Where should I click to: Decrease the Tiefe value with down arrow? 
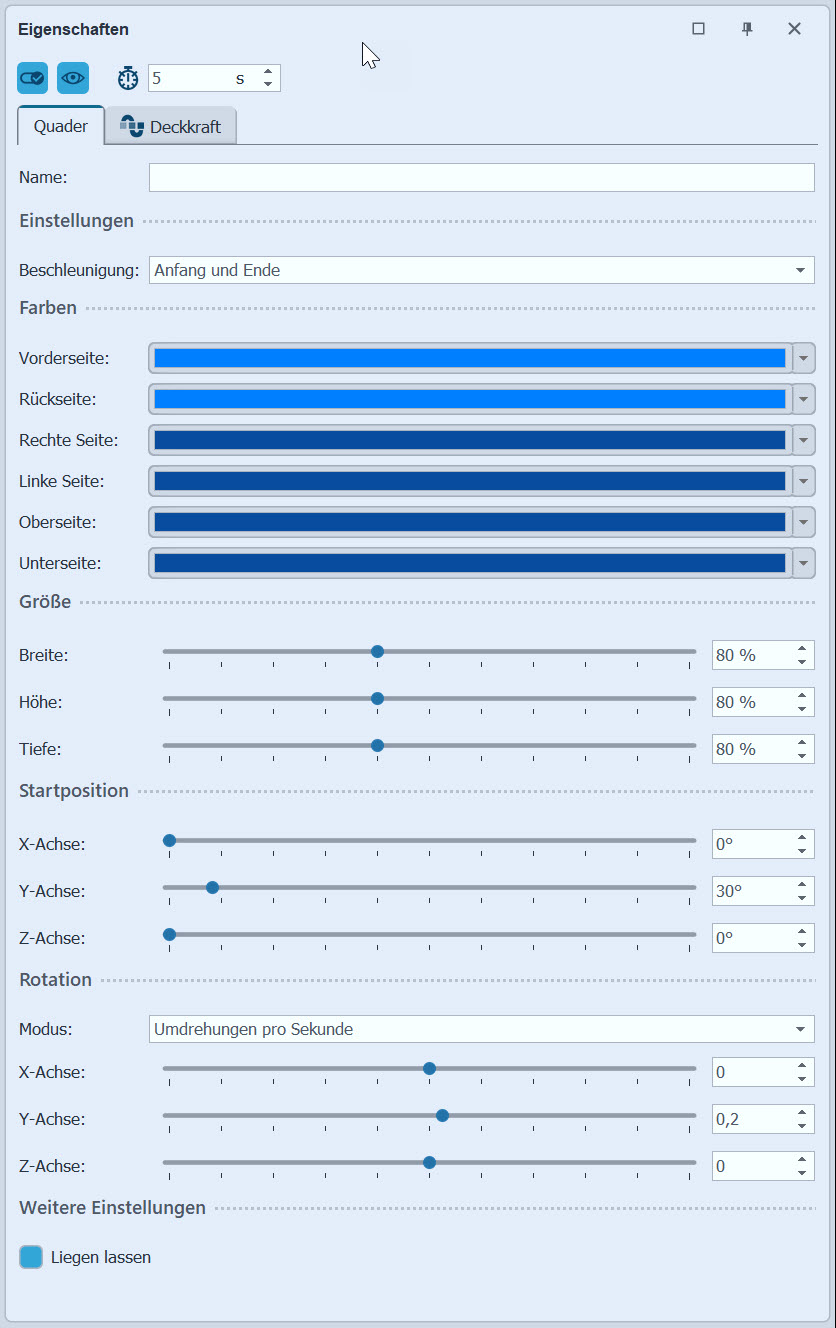[x=802, y=756]
